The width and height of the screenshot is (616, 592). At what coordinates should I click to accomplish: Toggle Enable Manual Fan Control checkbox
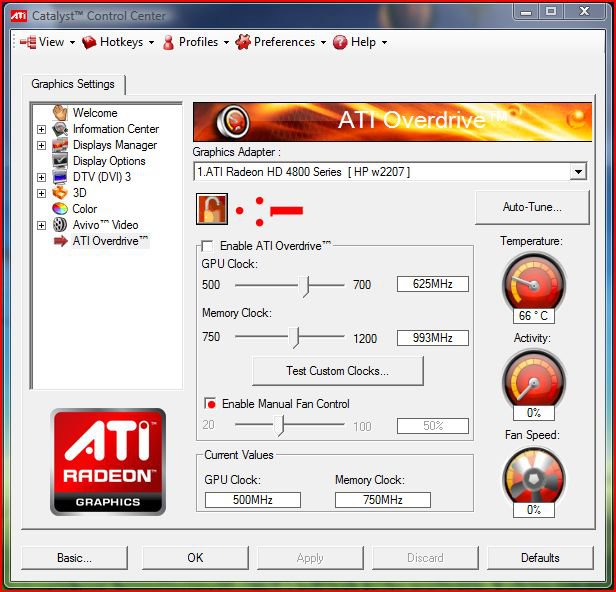click(210, 404)
